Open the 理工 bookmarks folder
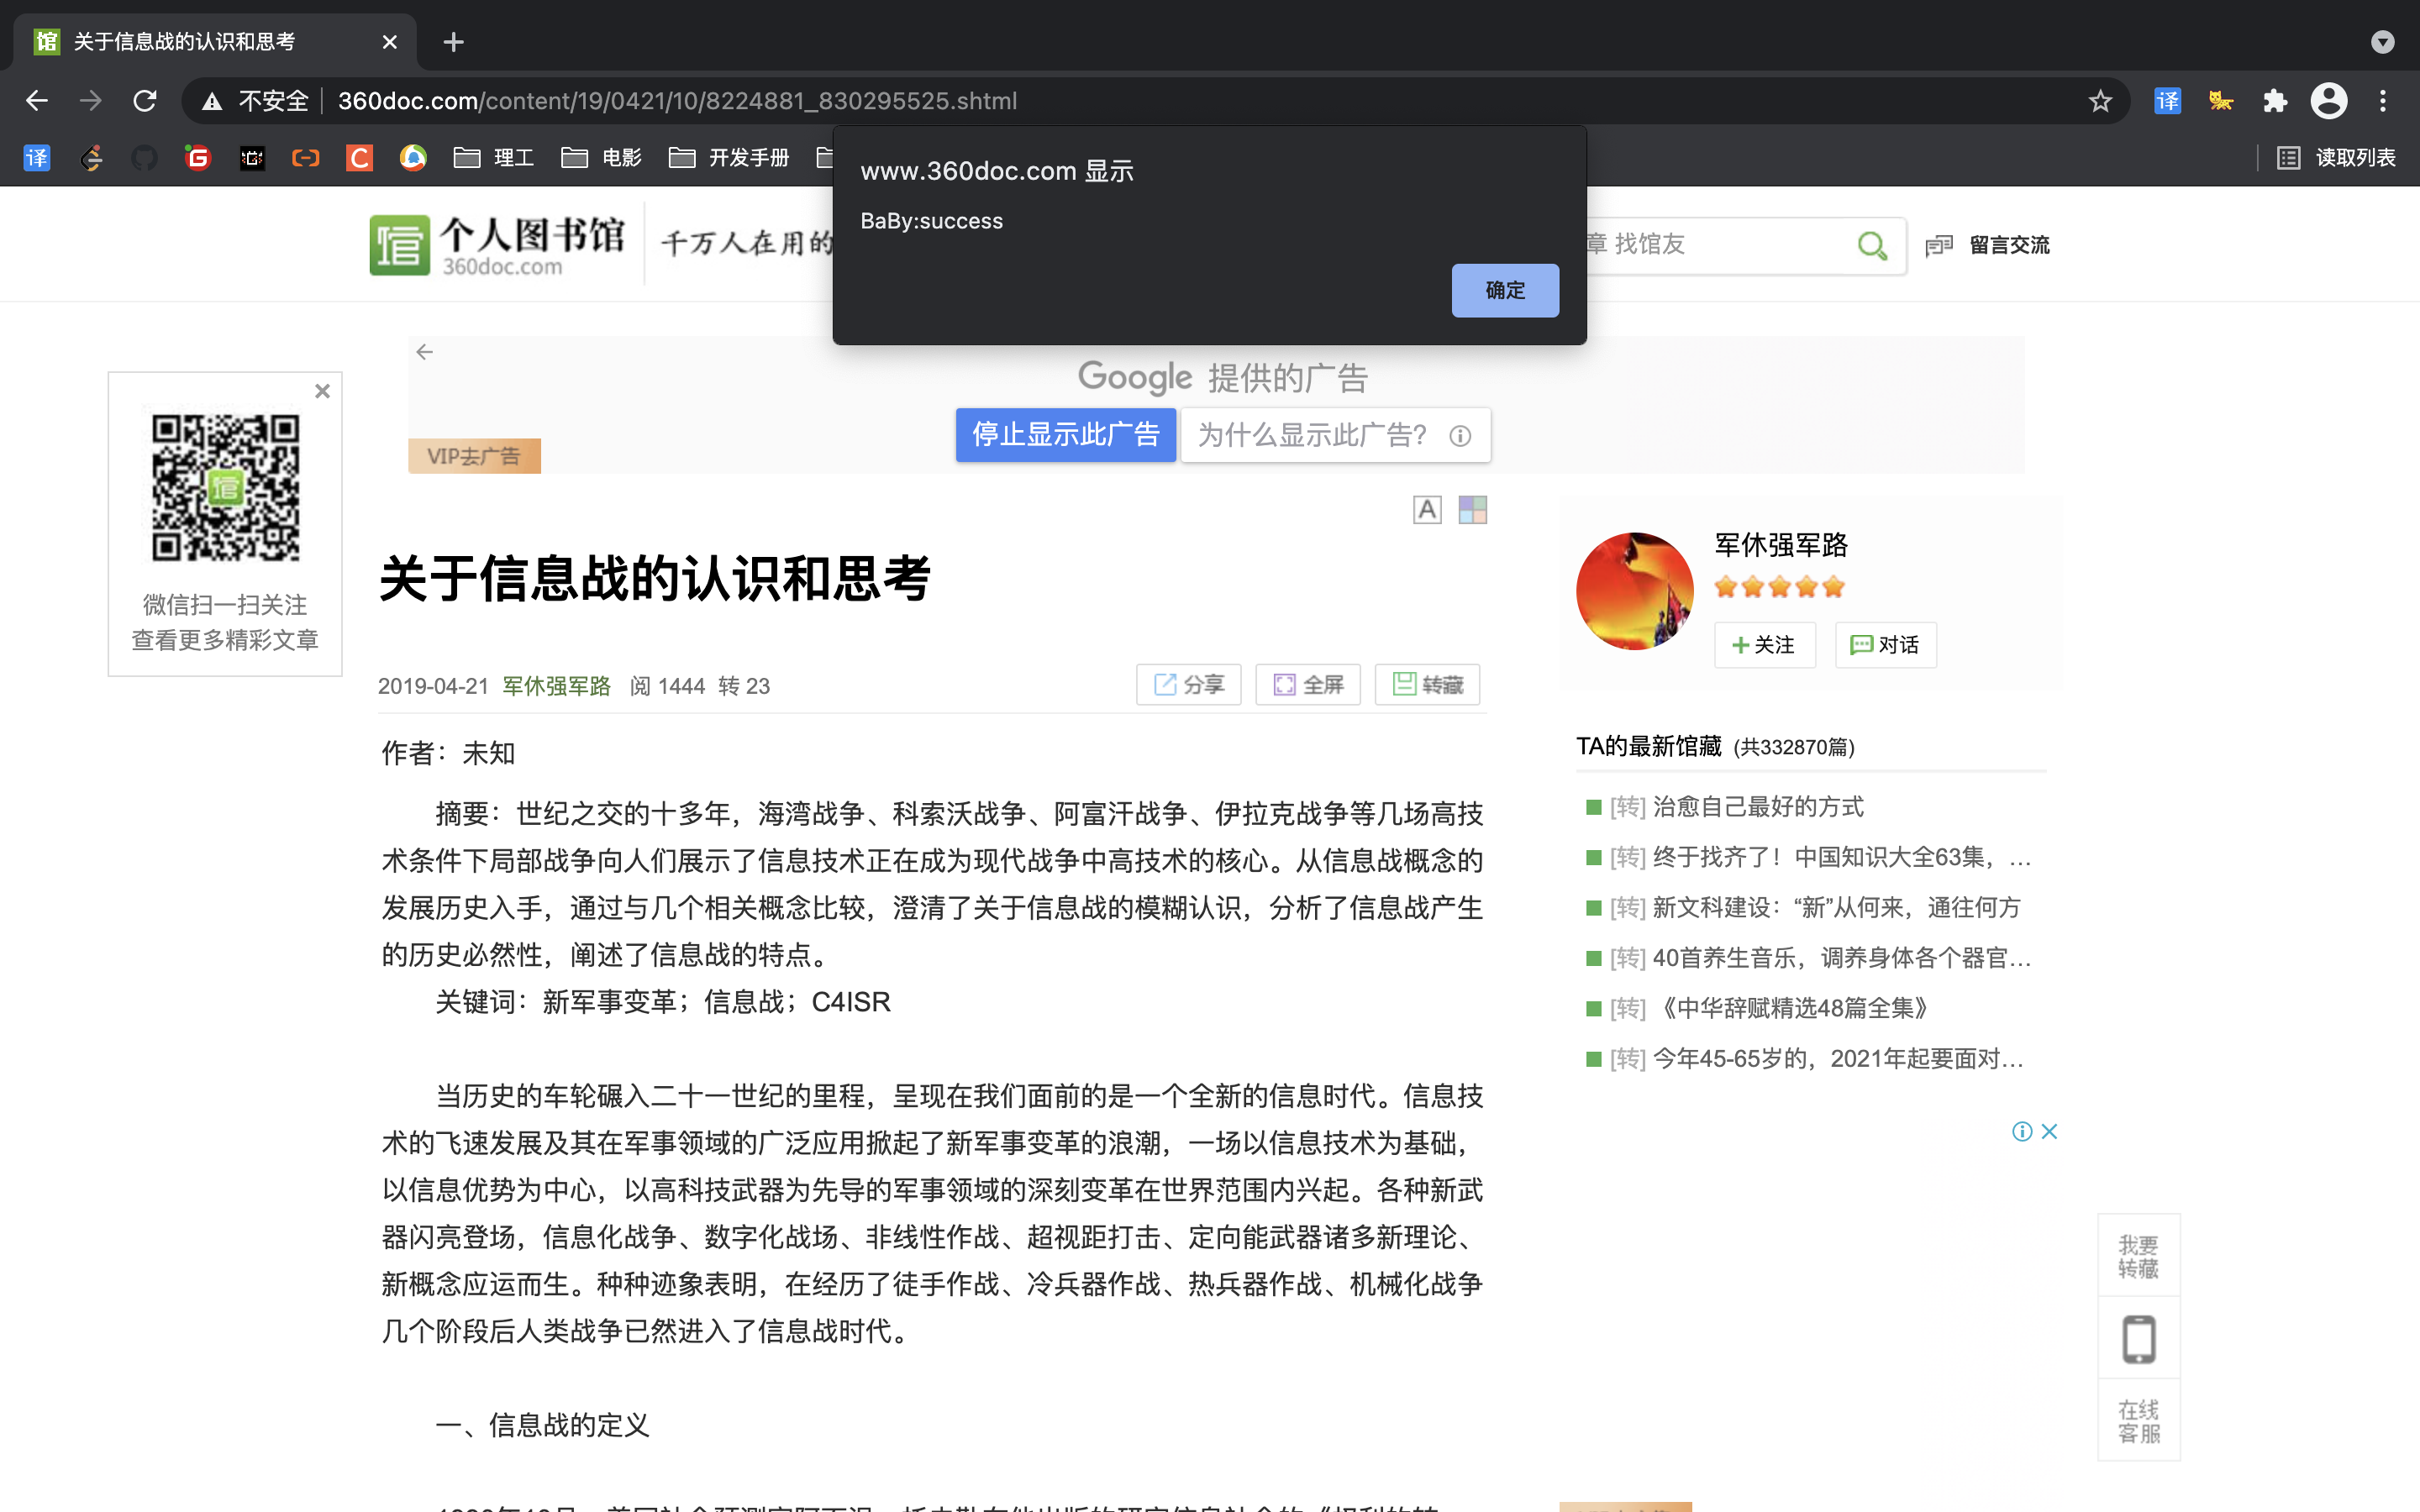 (495, 157)
